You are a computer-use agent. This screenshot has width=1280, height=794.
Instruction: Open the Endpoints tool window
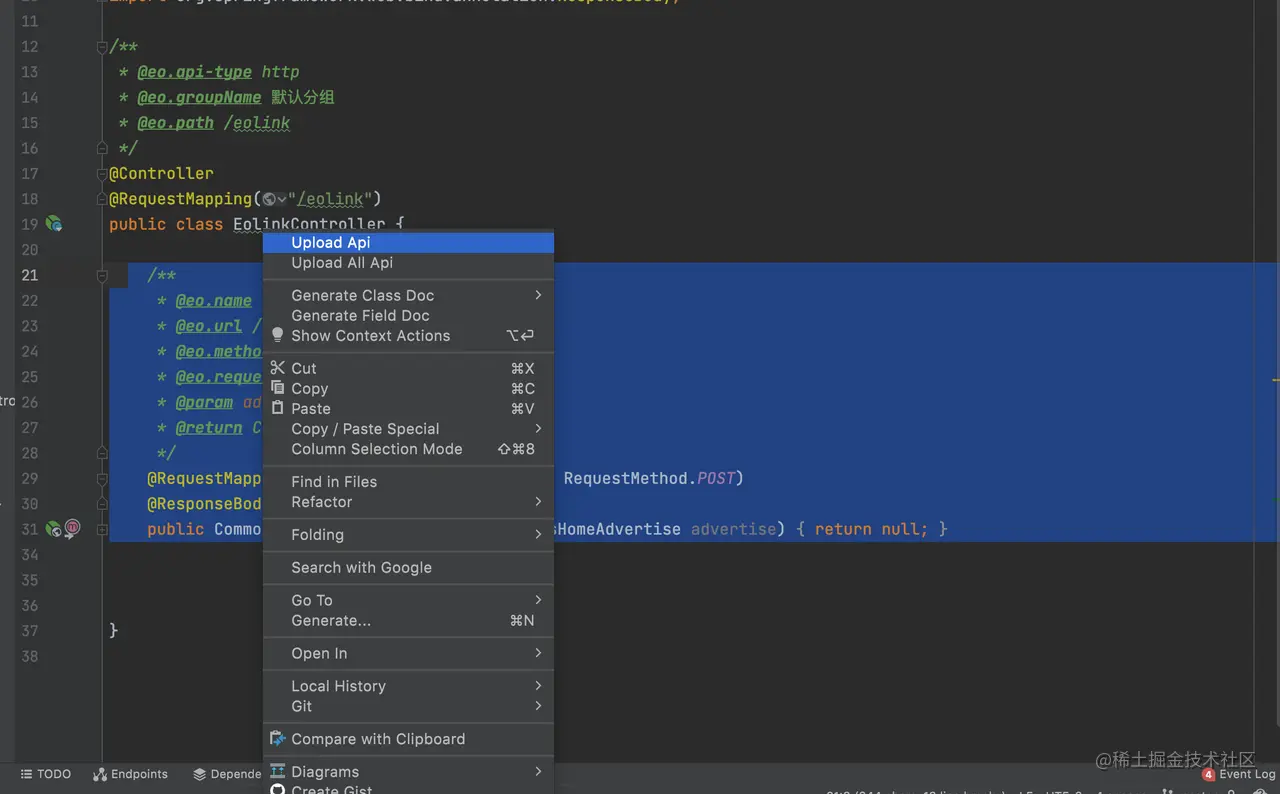tap(130, 774)
